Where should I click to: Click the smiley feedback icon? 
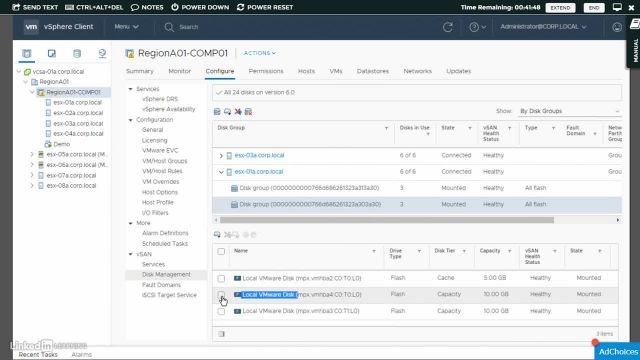click(617, 27)
